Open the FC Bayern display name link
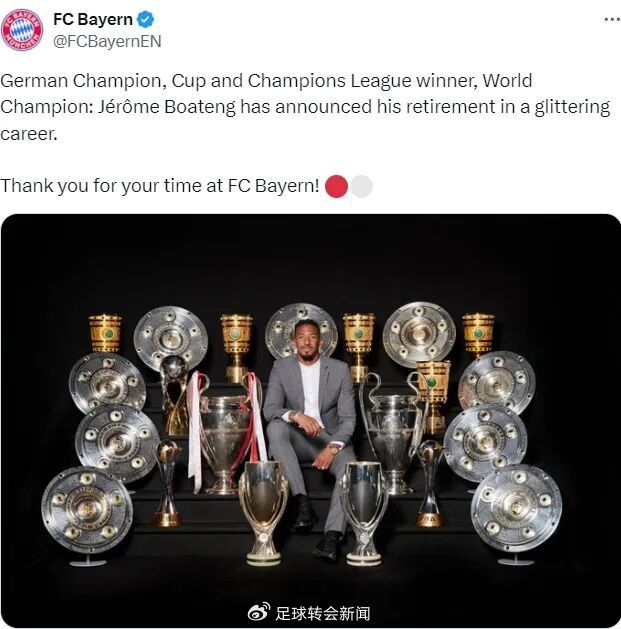This screenshot has width=621, height=629. 93,19
